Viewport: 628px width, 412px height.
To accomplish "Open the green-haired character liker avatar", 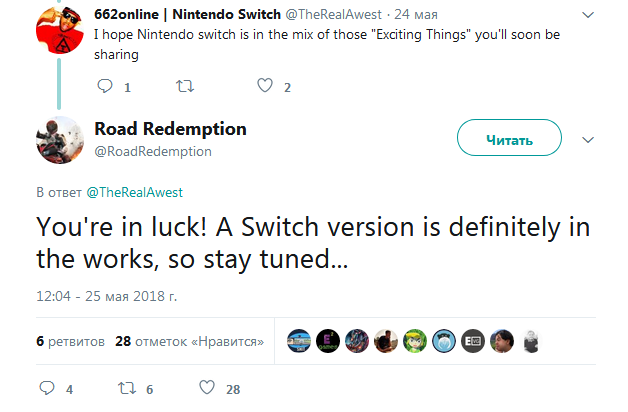I will (x=415, y=341).
